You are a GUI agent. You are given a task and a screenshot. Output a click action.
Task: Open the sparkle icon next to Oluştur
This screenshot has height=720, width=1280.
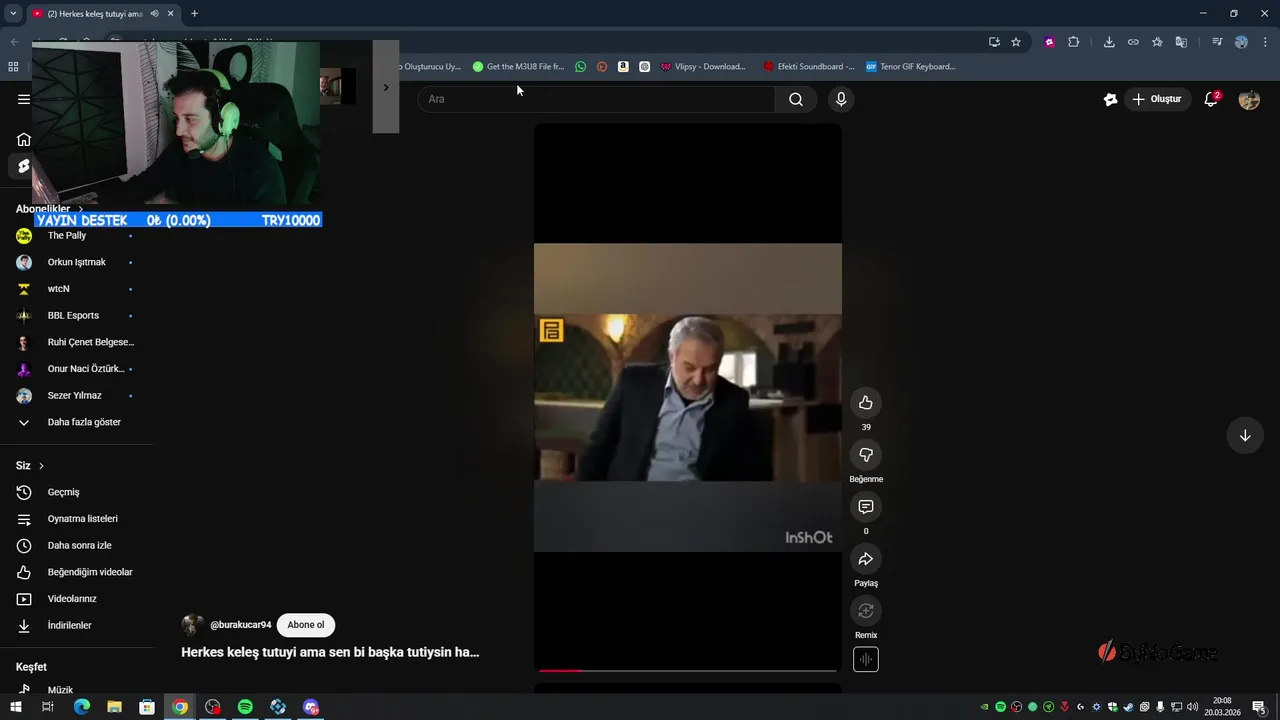point(1110,99)
